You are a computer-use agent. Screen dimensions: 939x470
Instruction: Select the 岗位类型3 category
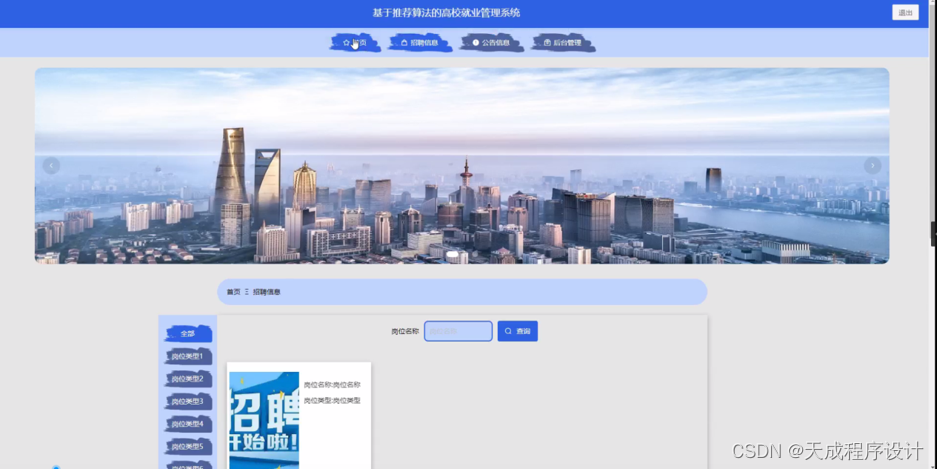[x=188, y=401]
